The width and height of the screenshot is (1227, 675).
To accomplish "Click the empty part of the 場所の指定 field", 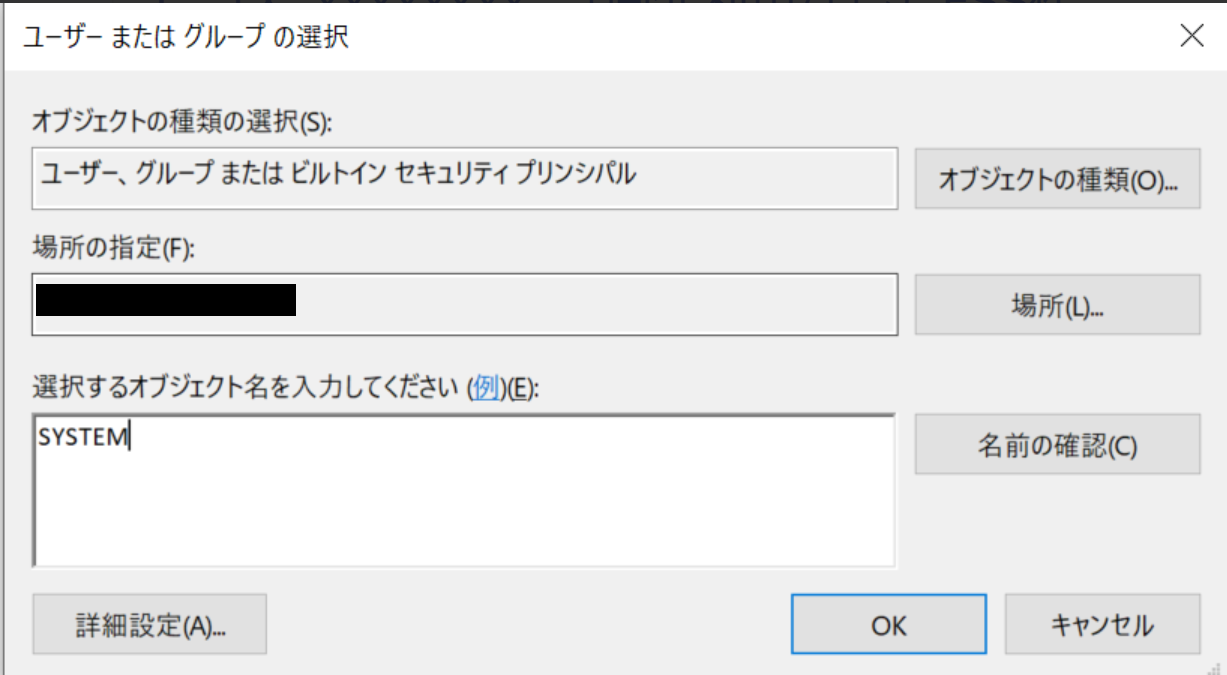I will tap(595, 304).
